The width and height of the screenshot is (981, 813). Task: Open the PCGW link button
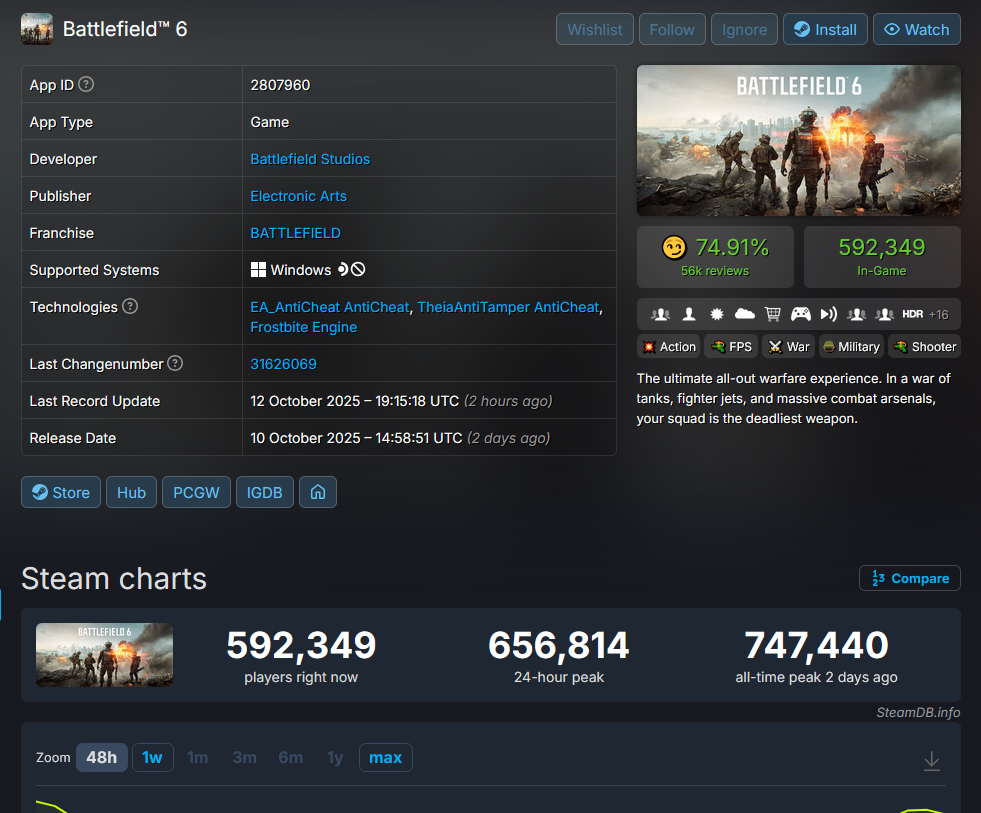pyautogui.click(x=196, y=492)
